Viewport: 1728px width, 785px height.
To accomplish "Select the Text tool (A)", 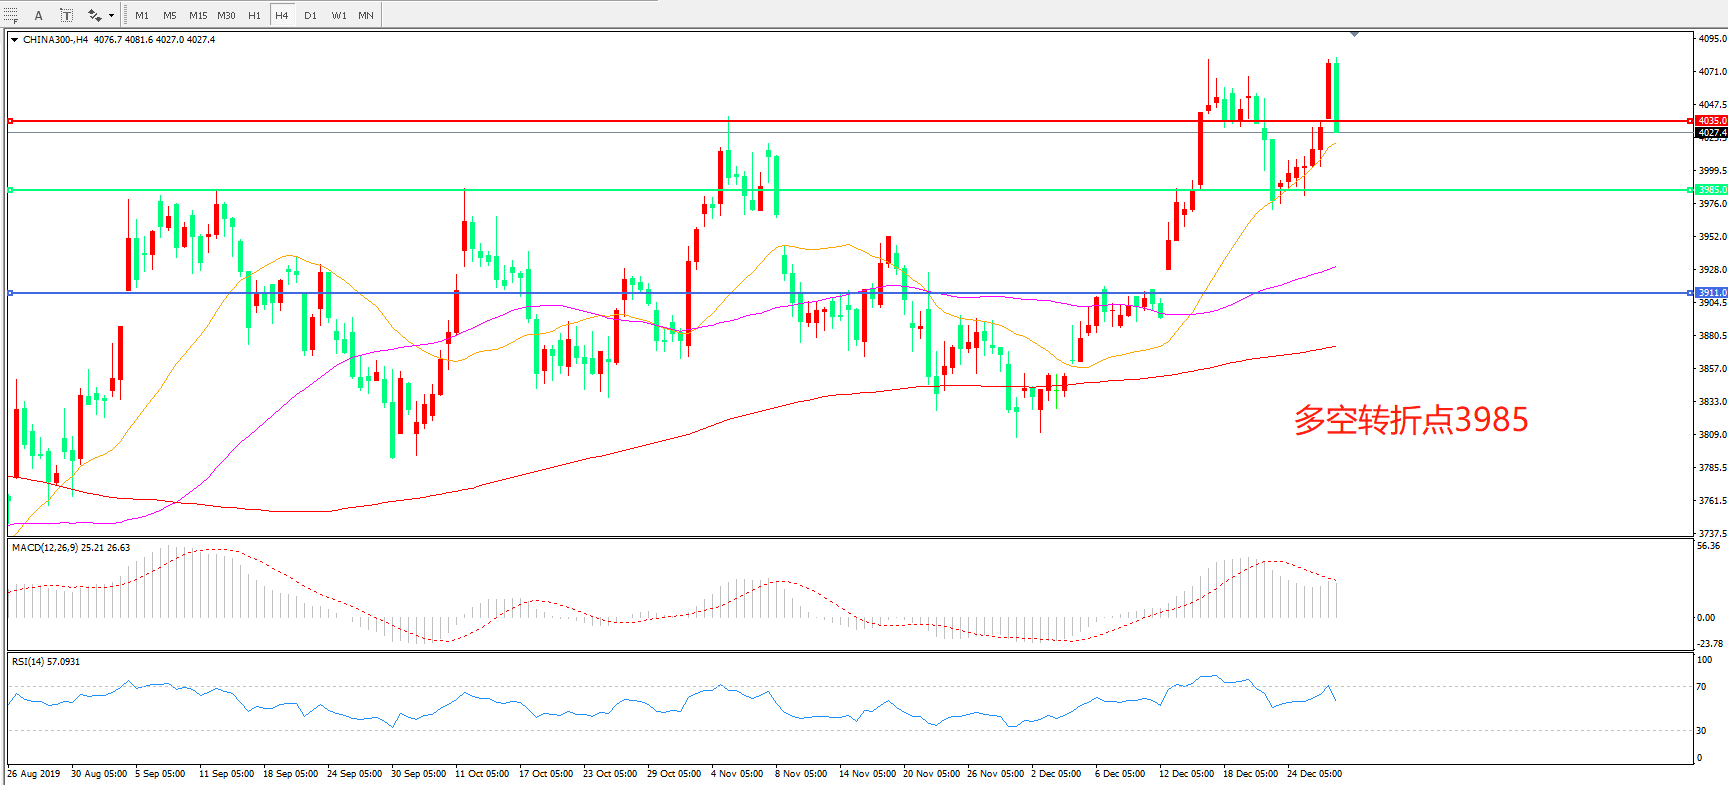I will click(39, 15).
